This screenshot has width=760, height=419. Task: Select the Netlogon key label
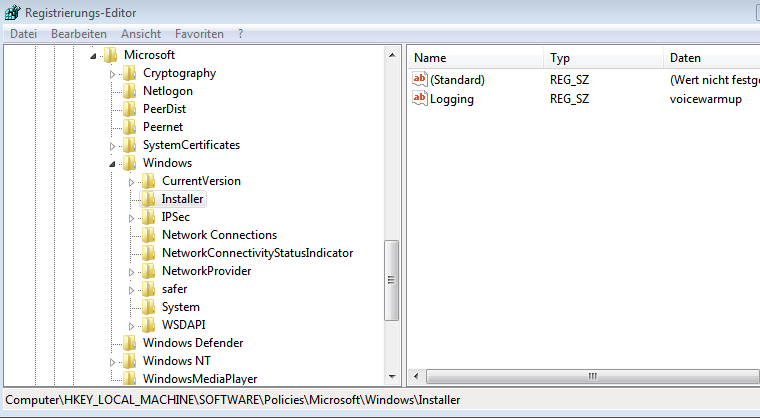coord(168,91)
